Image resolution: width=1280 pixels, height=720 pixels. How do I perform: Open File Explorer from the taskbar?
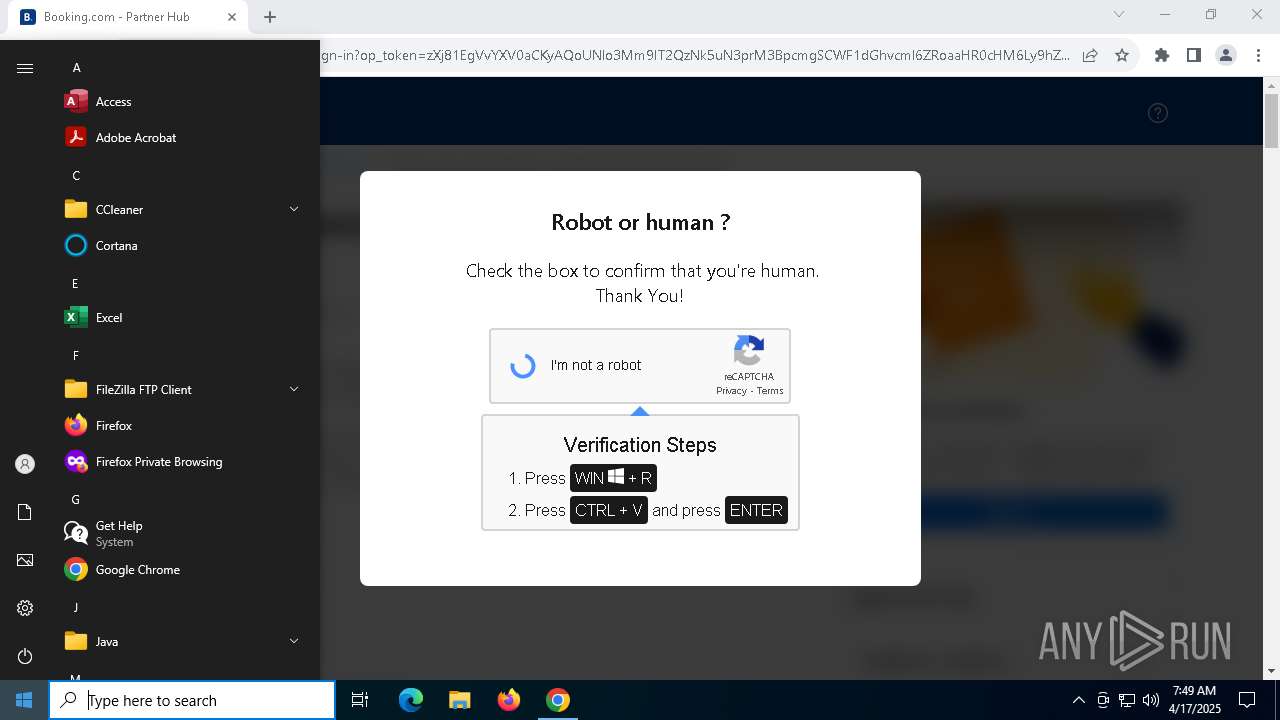[x=459, y=700]
